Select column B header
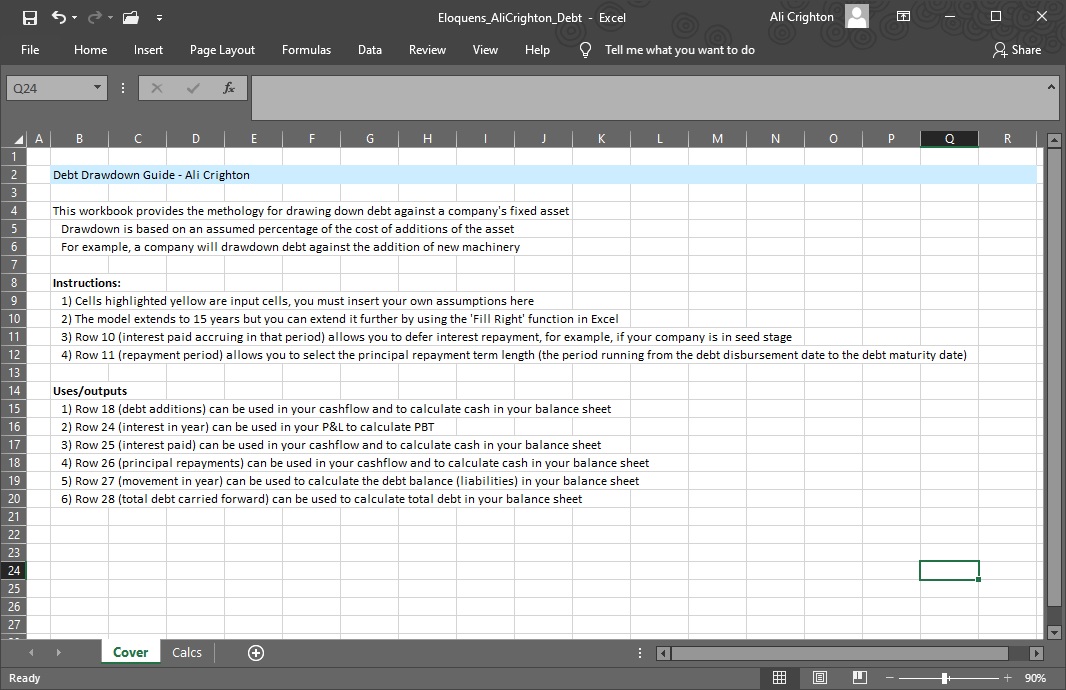The height and width of the screenshot is (690, 1066). point(80,139)
